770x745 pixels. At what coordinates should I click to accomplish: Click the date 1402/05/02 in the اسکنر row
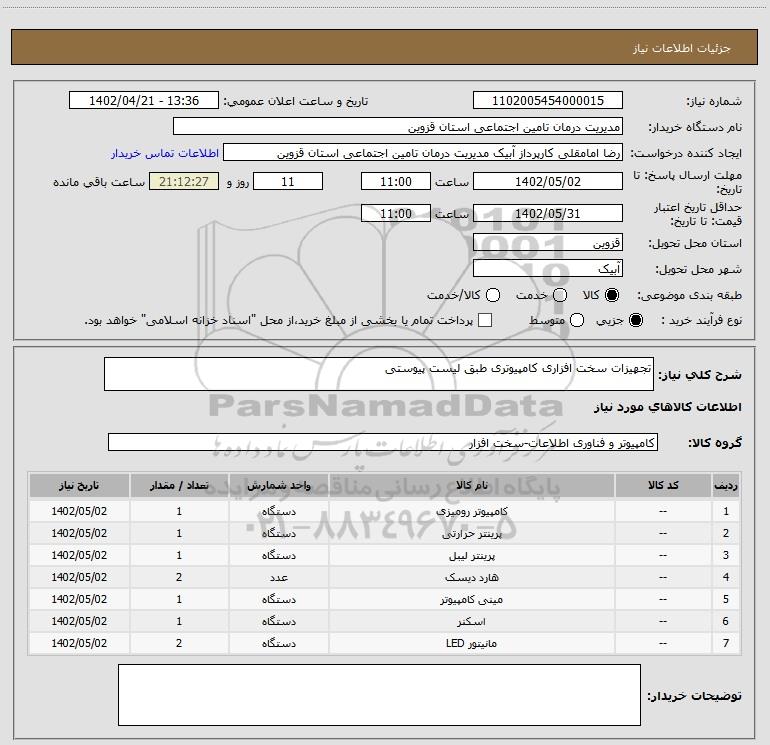(79, 621)
